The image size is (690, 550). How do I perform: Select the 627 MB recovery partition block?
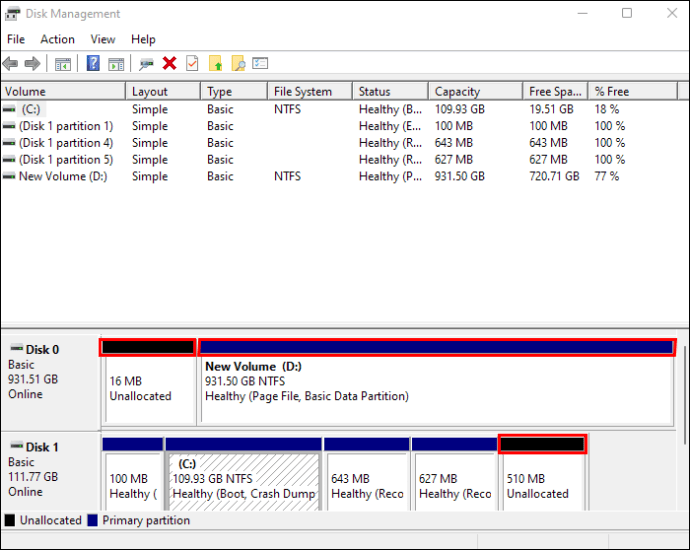(455, 474)
